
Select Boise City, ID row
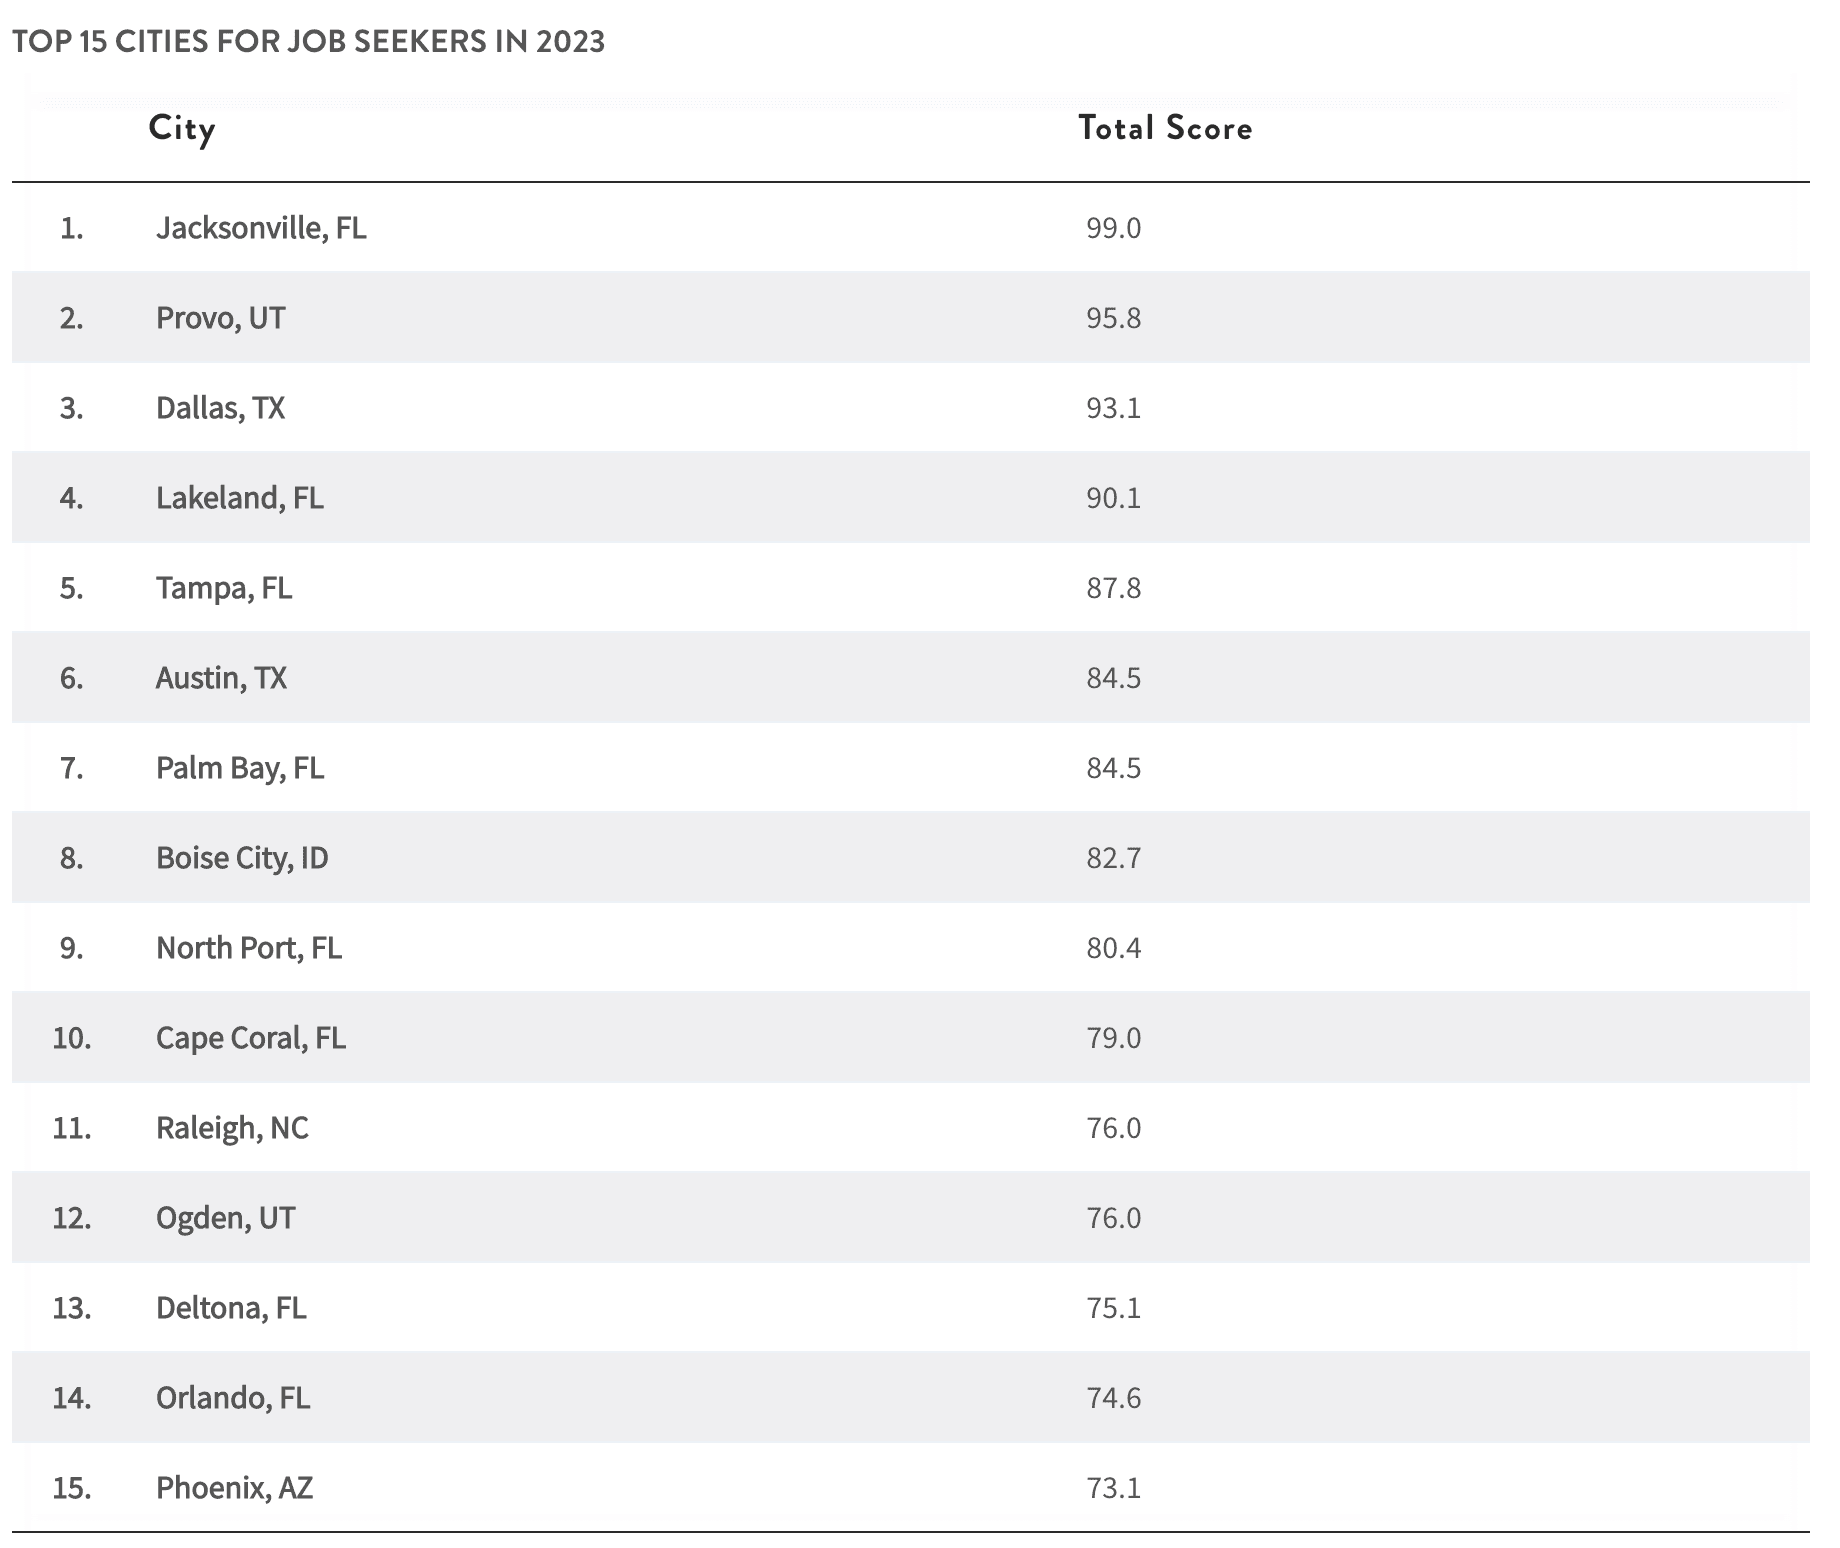point(910,857)
